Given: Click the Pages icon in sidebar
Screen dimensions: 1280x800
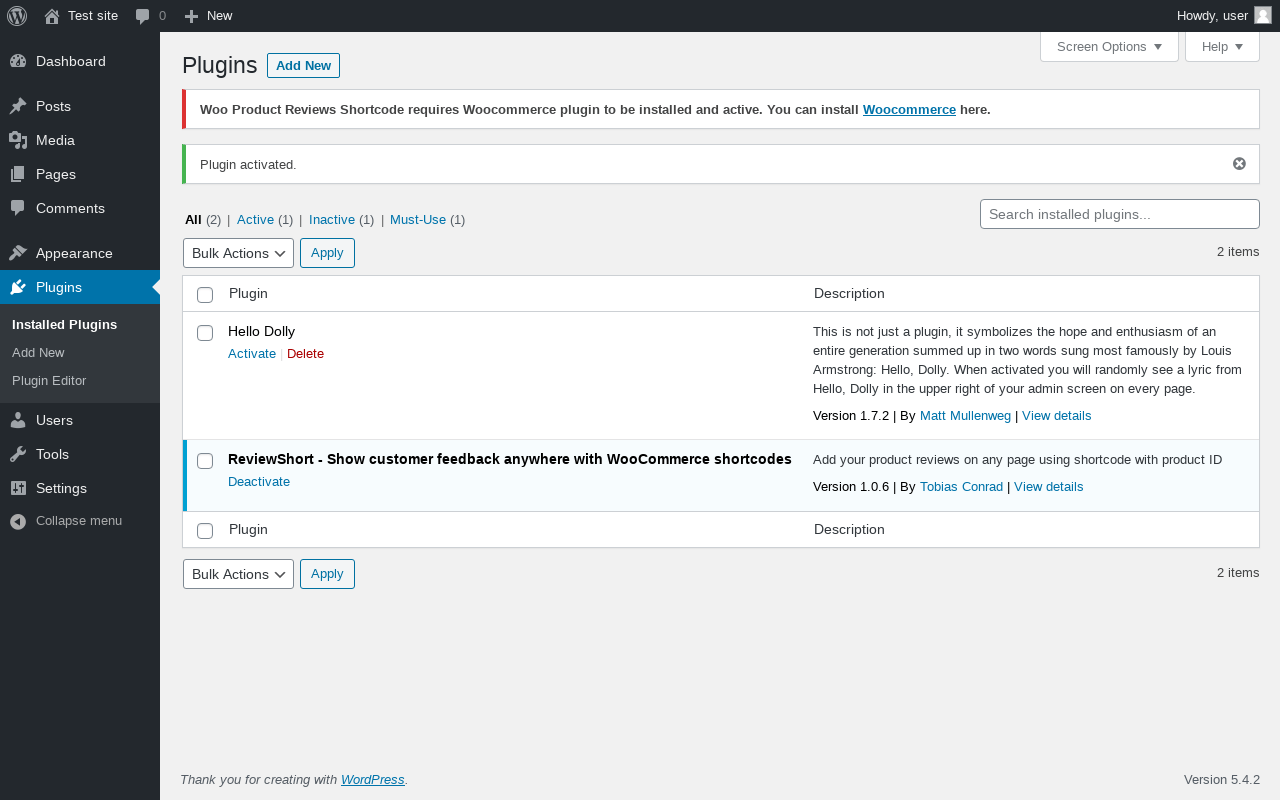Looking at the screenshot, I should [x=18, y=174].
